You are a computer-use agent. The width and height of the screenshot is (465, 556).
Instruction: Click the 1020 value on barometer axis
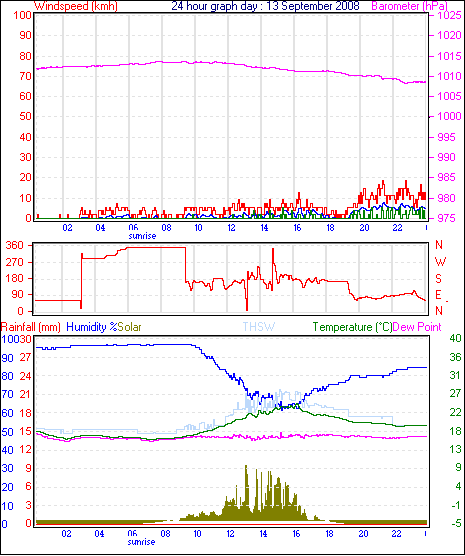point(449,35)
